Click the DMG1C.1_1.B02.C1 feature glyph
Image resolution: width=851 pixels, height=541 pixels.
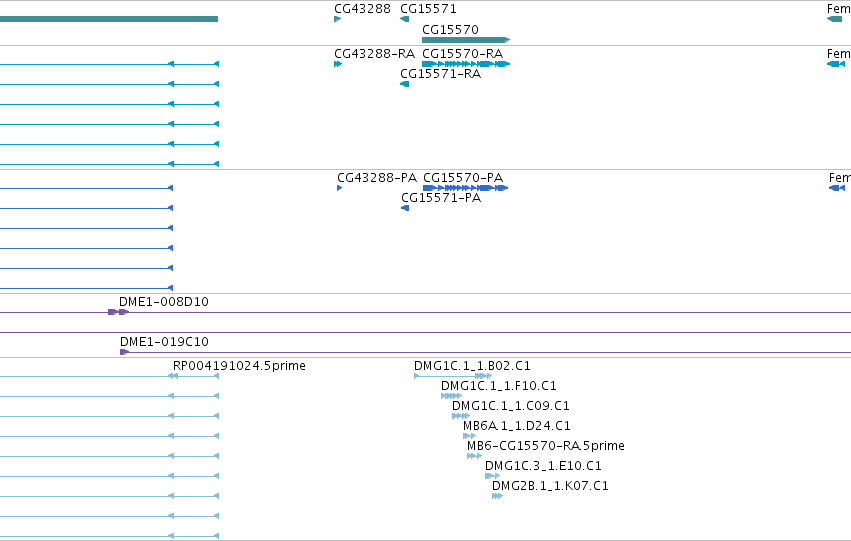point(453,376)
